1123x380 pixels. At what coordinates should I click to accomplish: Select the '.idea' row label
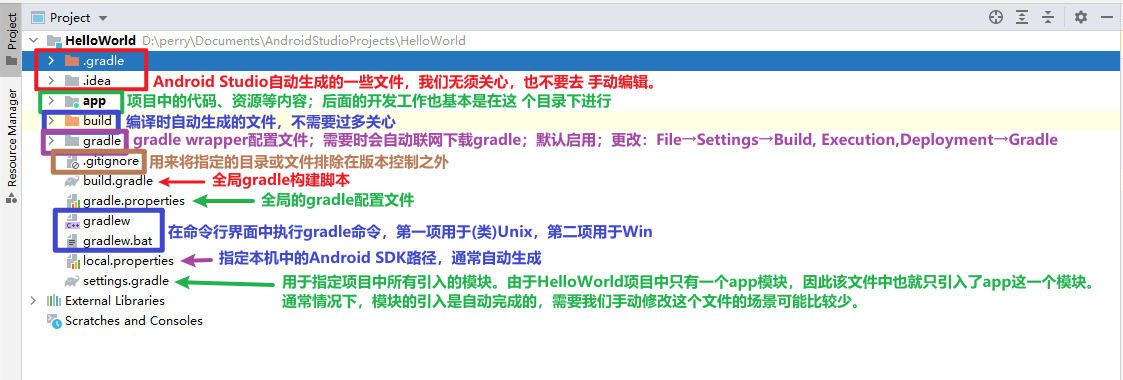pyautogui.click(x=97, y=81)
